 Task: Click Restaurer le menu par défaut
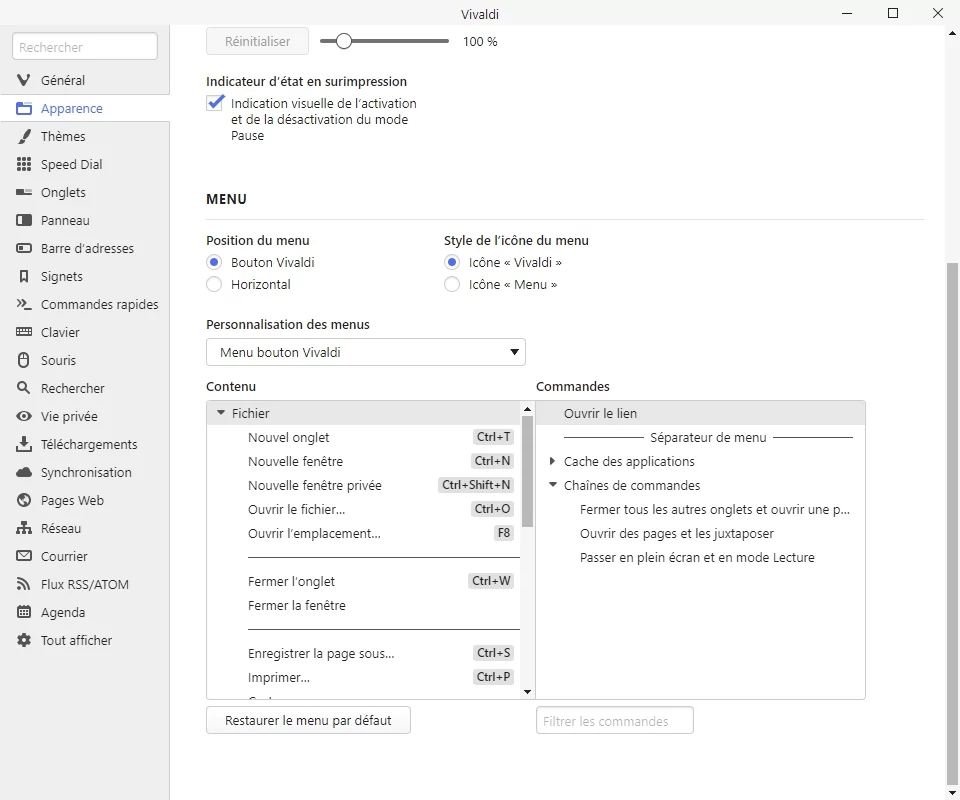308,720
